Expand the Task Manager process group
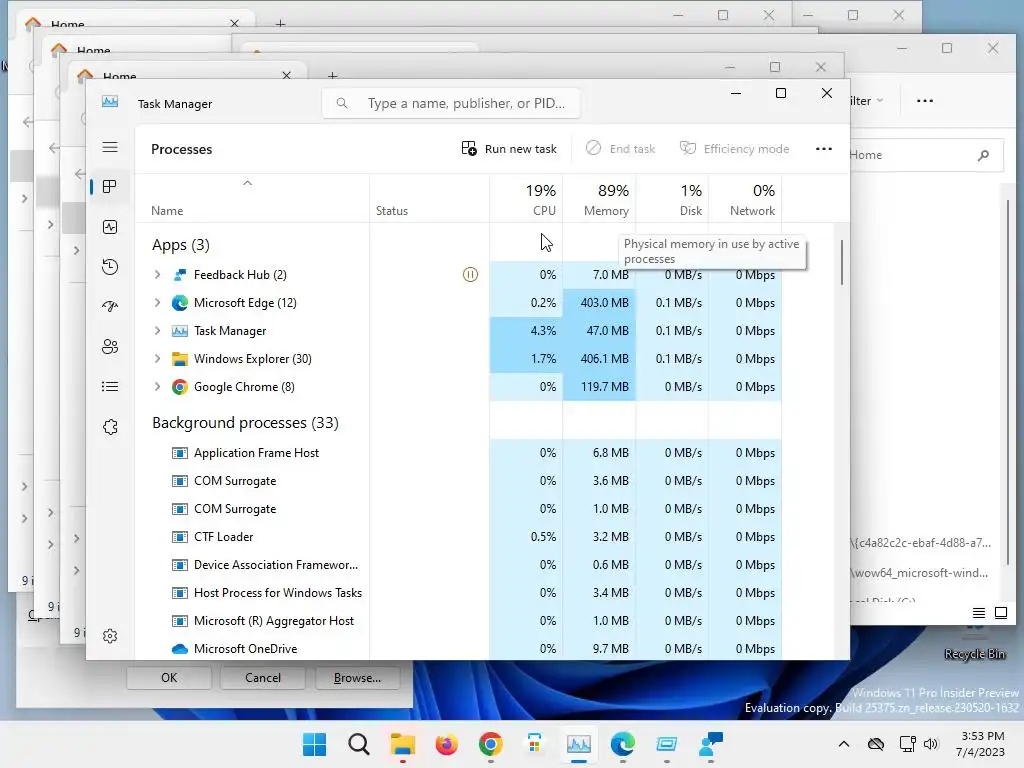This screenshot has height=768, width=1024. (x=157, y=331)
